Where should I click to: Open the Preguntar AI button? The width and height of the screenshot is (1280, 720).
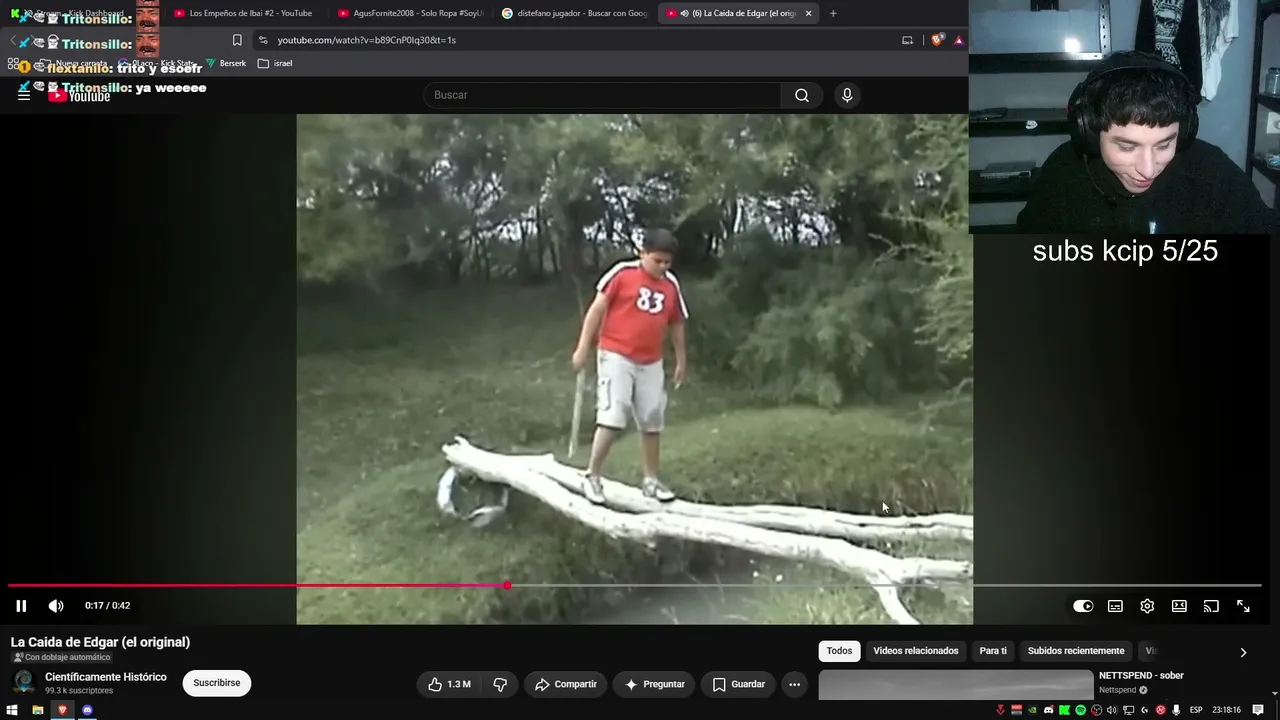[x=655, y=684]
